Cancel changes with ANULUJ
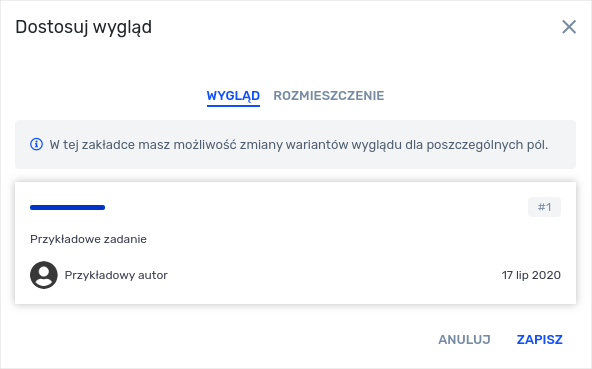This screenshot has width=592, height=369. tap(464, 340)
